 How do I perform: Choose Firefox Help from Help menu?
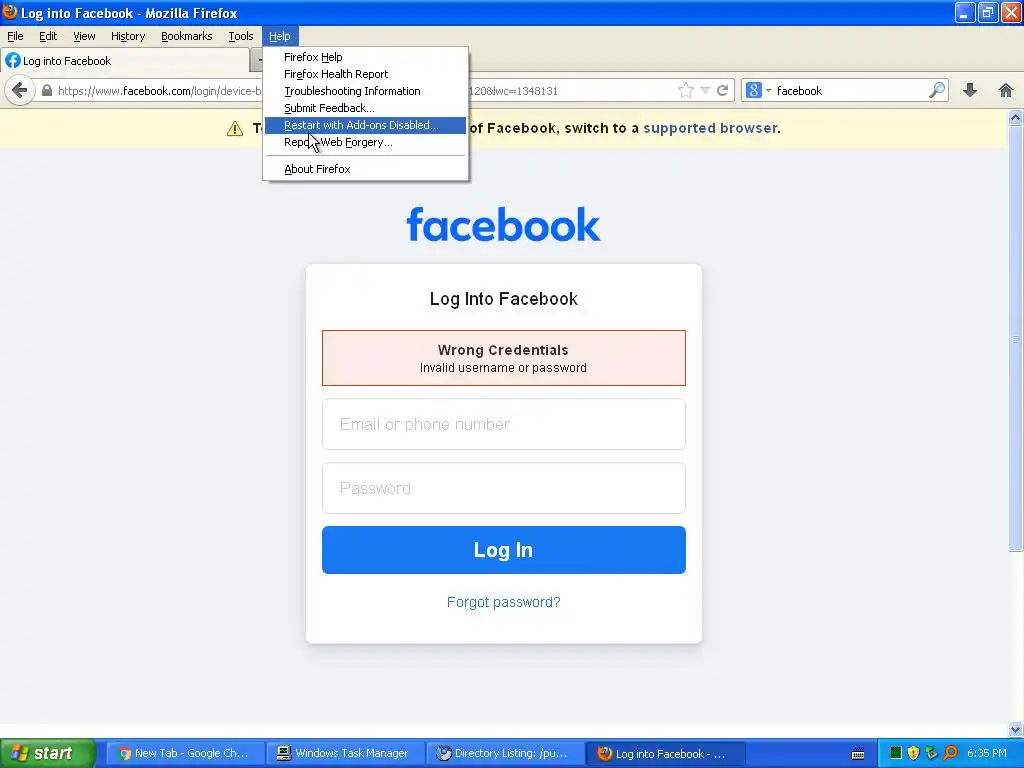click(x=365, y=57)
